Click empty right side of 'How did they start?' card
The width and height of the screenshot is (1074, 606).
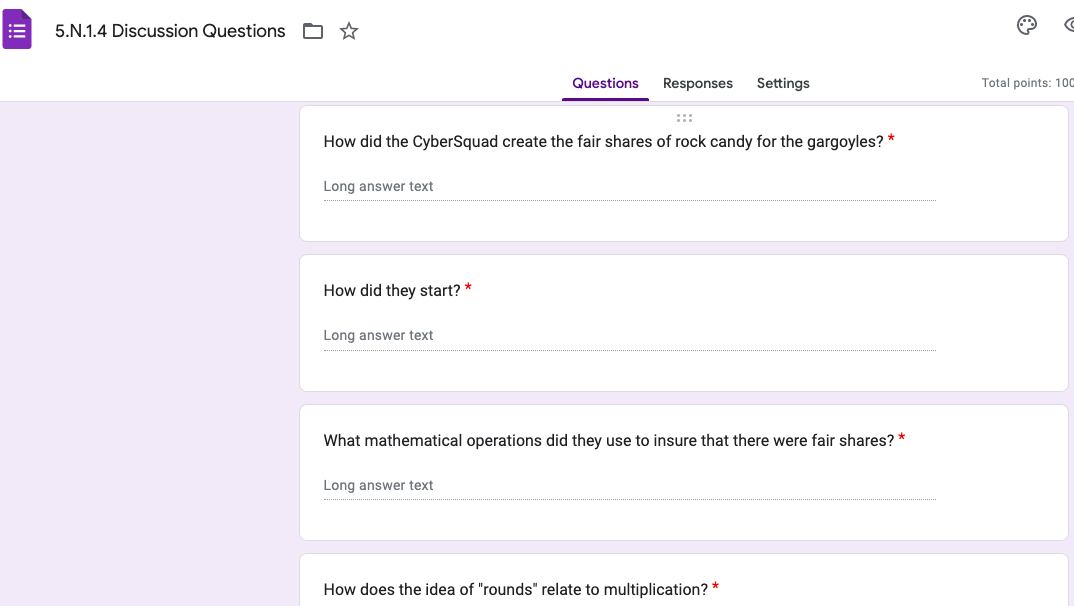click(x=1000, y=322)
